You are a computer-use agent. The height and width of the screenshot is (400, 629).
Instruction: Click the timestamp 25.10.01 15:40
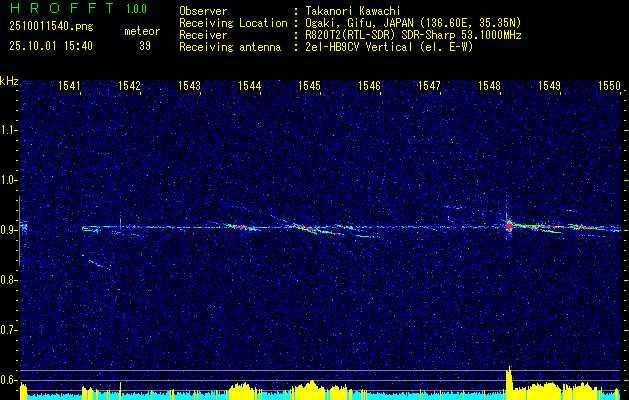point(51,46)
